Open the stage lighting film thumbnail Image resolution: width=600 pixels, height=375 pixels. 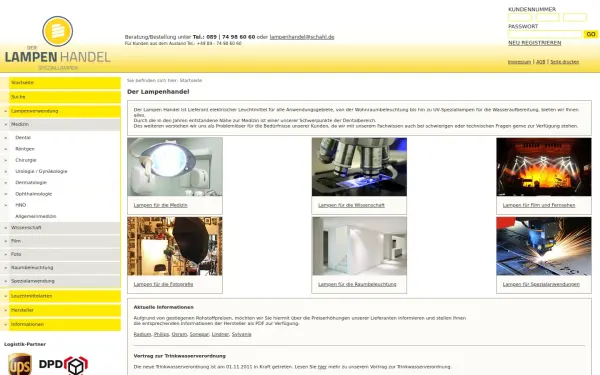544,167
